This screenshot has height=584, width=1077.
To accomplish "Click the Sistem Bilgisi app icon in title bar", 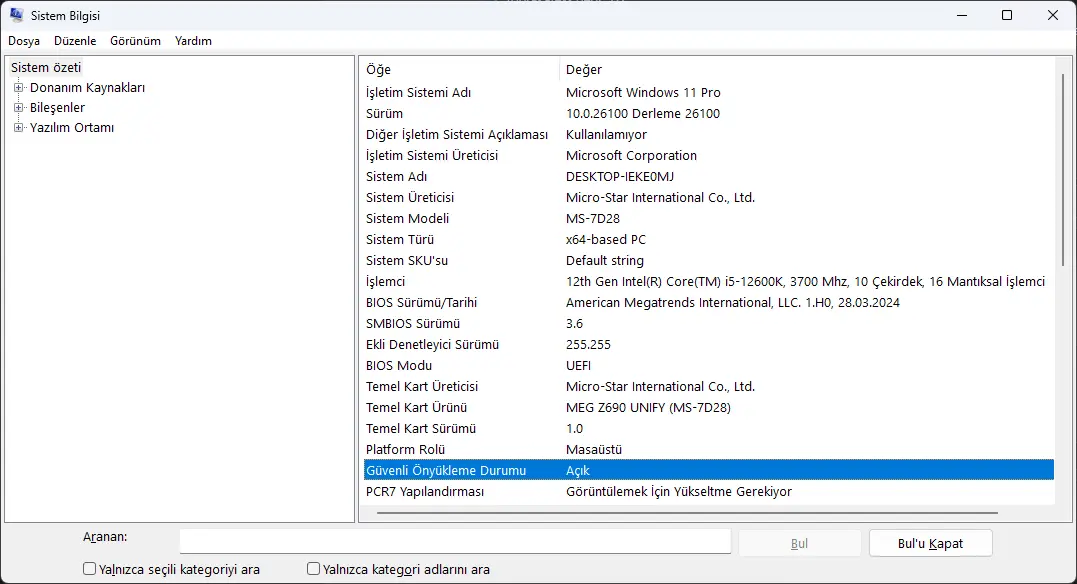I will pos(16,15).
